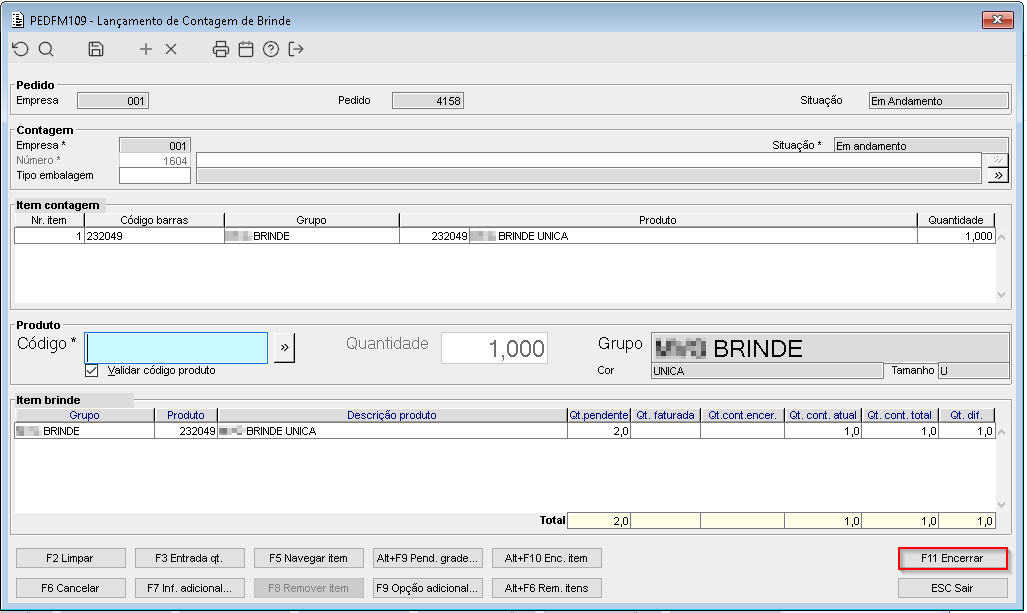The width and height of the screenshot is (1027, 613).
Task: Click the Tamanho field showing U
Action: 973,371
